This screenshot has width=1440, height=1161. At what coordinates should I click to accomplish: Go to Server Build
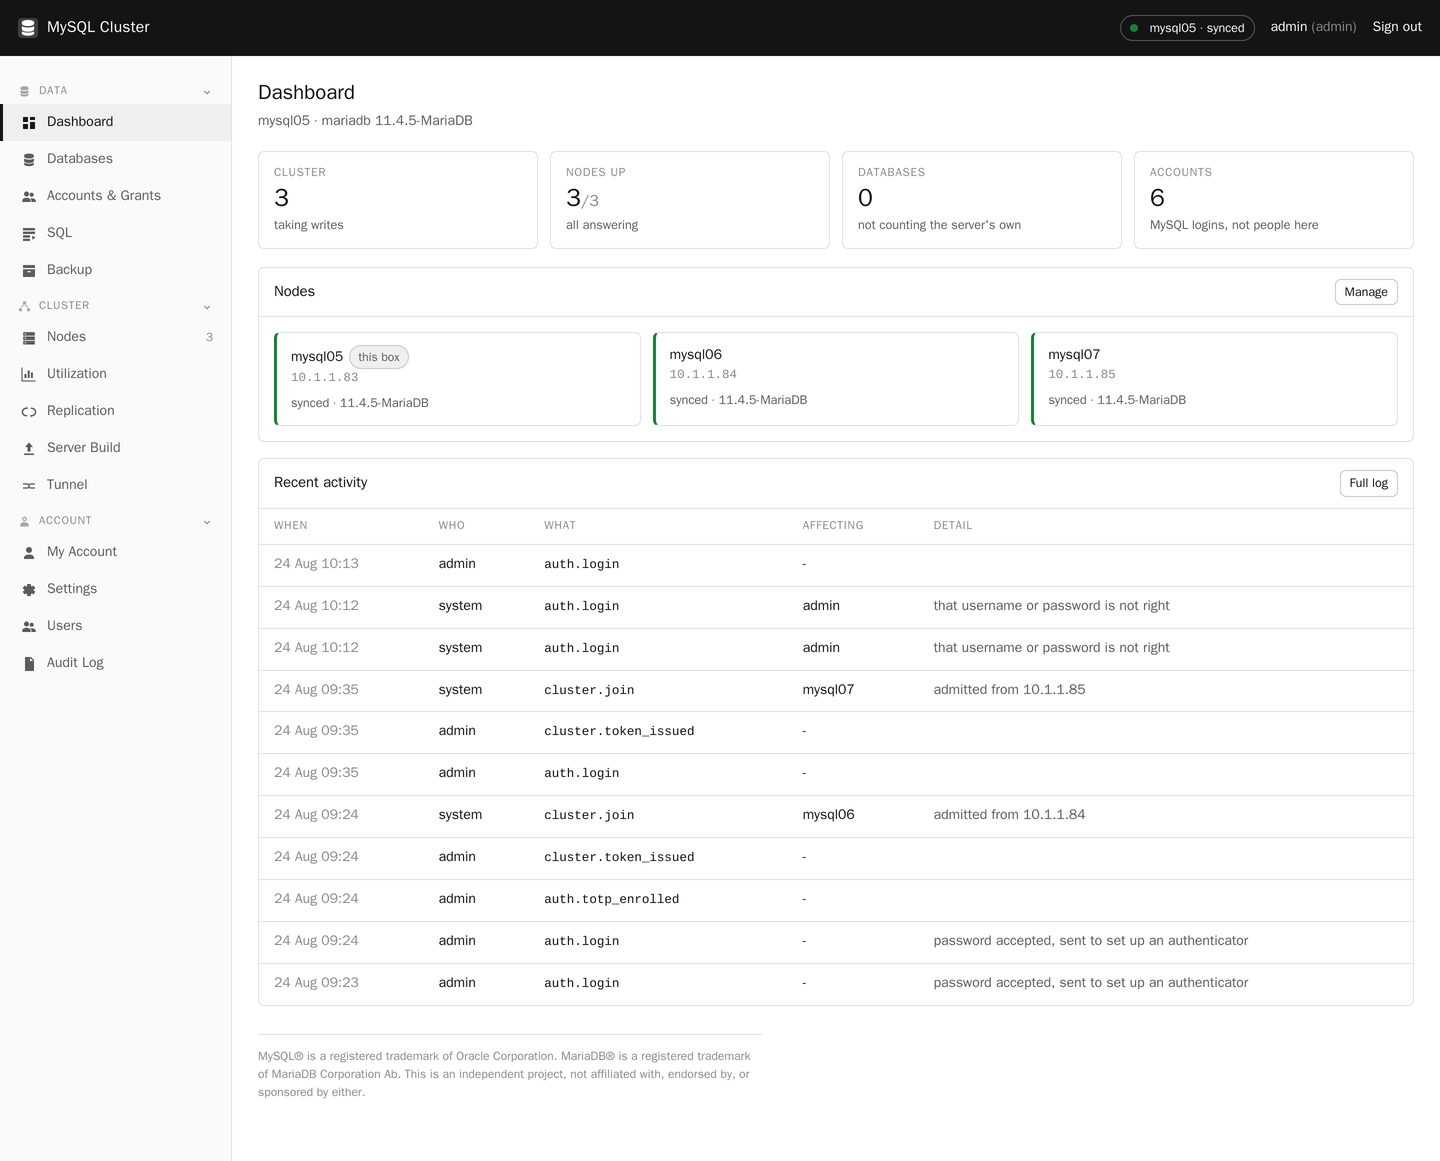[116, 448]
